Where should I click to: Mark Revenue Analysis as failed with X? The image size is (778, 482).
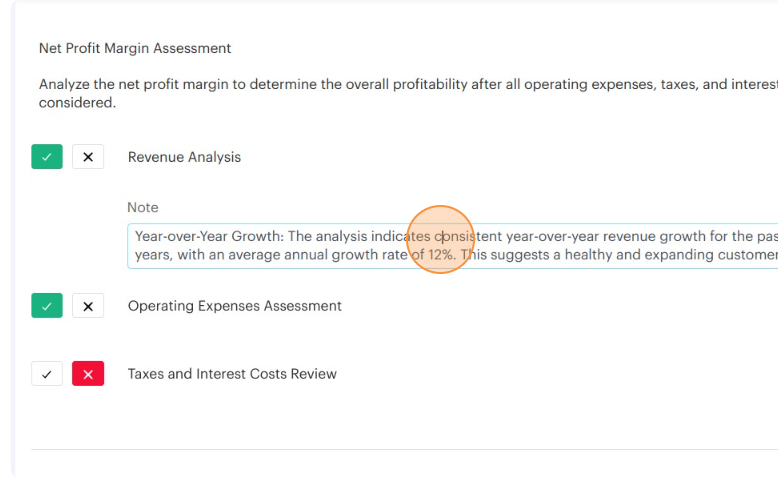click(x=88, y=157)
